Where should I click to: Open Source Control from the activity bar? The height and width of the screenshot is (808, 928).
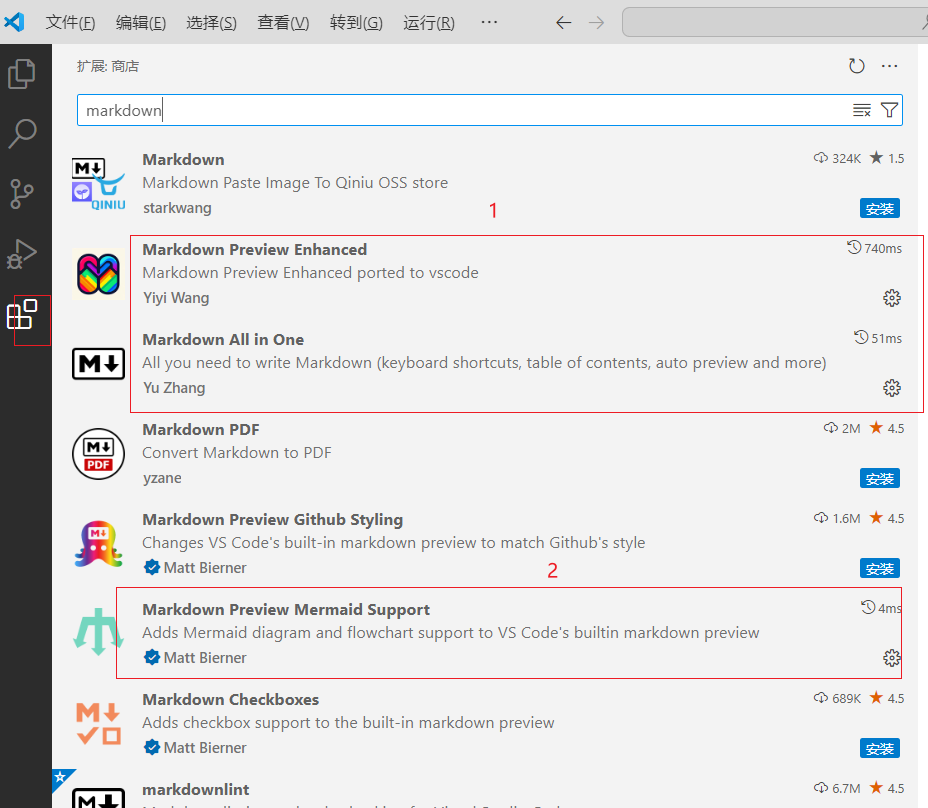pyautogui.click(x=22, y=194)
